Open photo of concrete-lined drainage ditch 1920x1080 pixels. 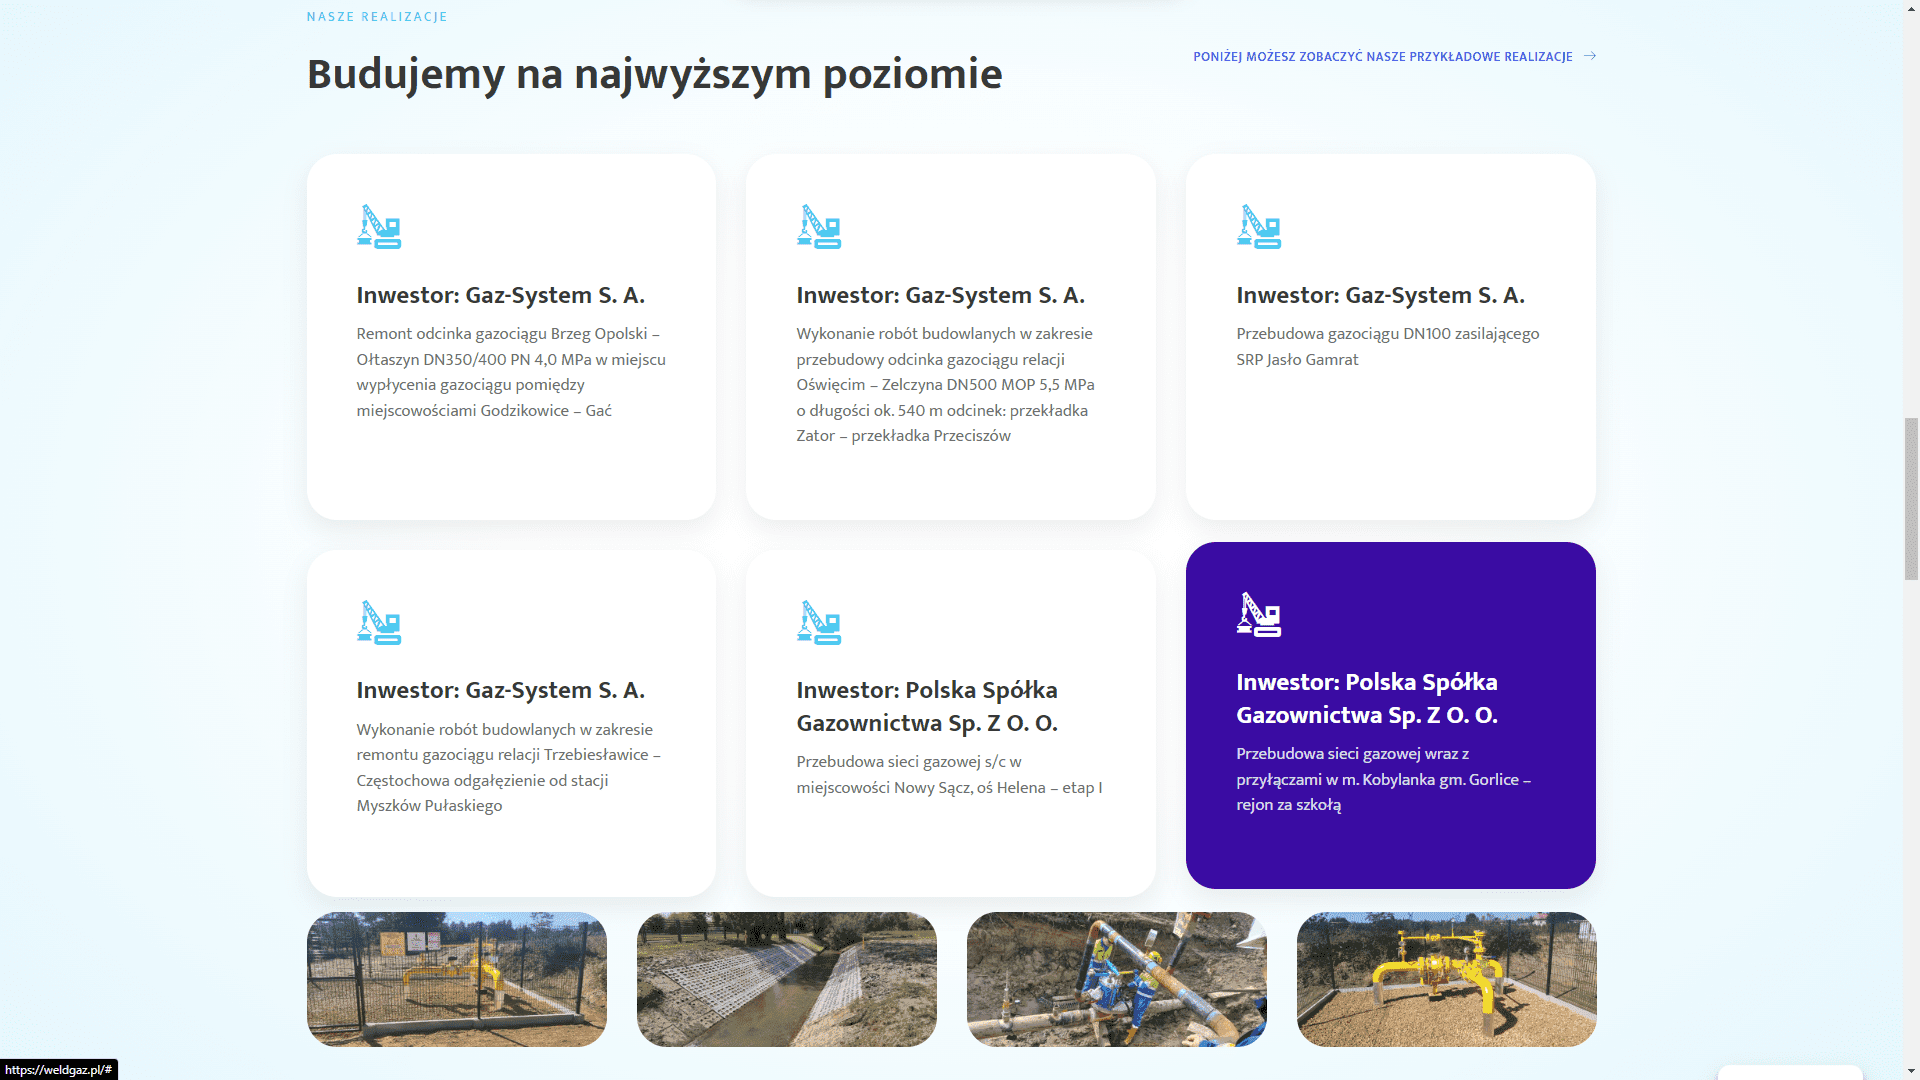787,979
